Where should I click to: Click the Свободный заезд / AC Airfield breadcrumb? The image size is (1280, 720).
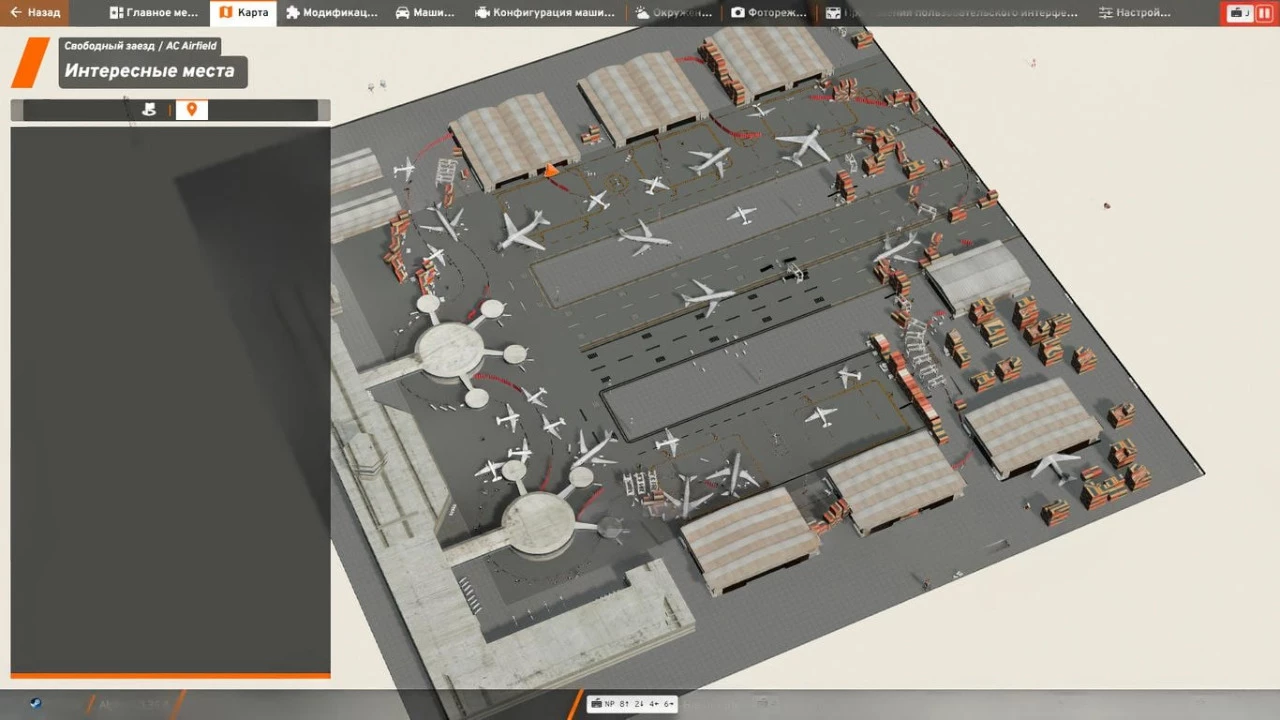coord(140,46)
